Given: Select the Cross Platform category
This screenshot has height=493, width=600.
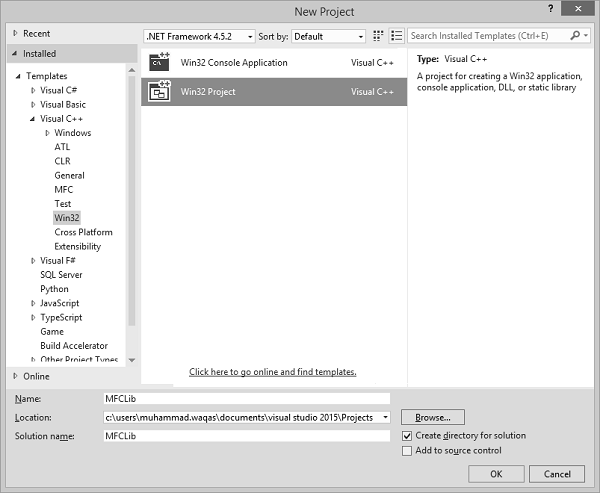Looking at the screenshot, I should tap(83, 232).
